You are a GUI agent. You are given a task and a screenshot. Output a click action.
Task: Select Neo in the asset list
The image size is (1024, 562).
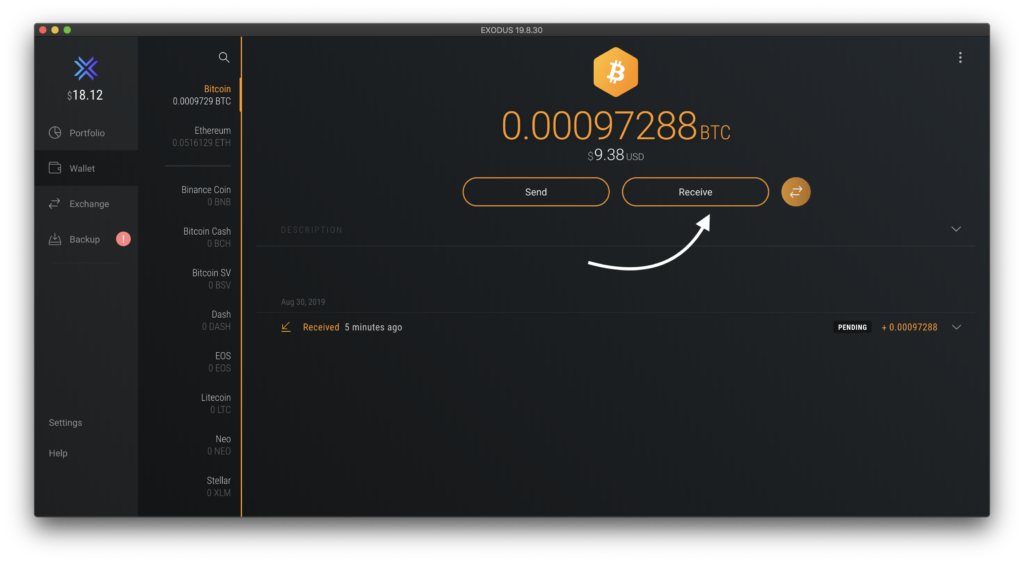[219, 445]
